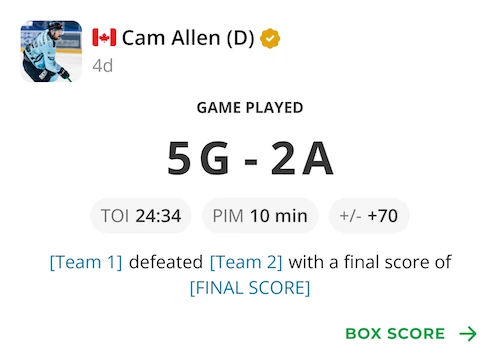500x362 pixels.
Task: Click the 5G goals figure
Action: coord(199,158)
